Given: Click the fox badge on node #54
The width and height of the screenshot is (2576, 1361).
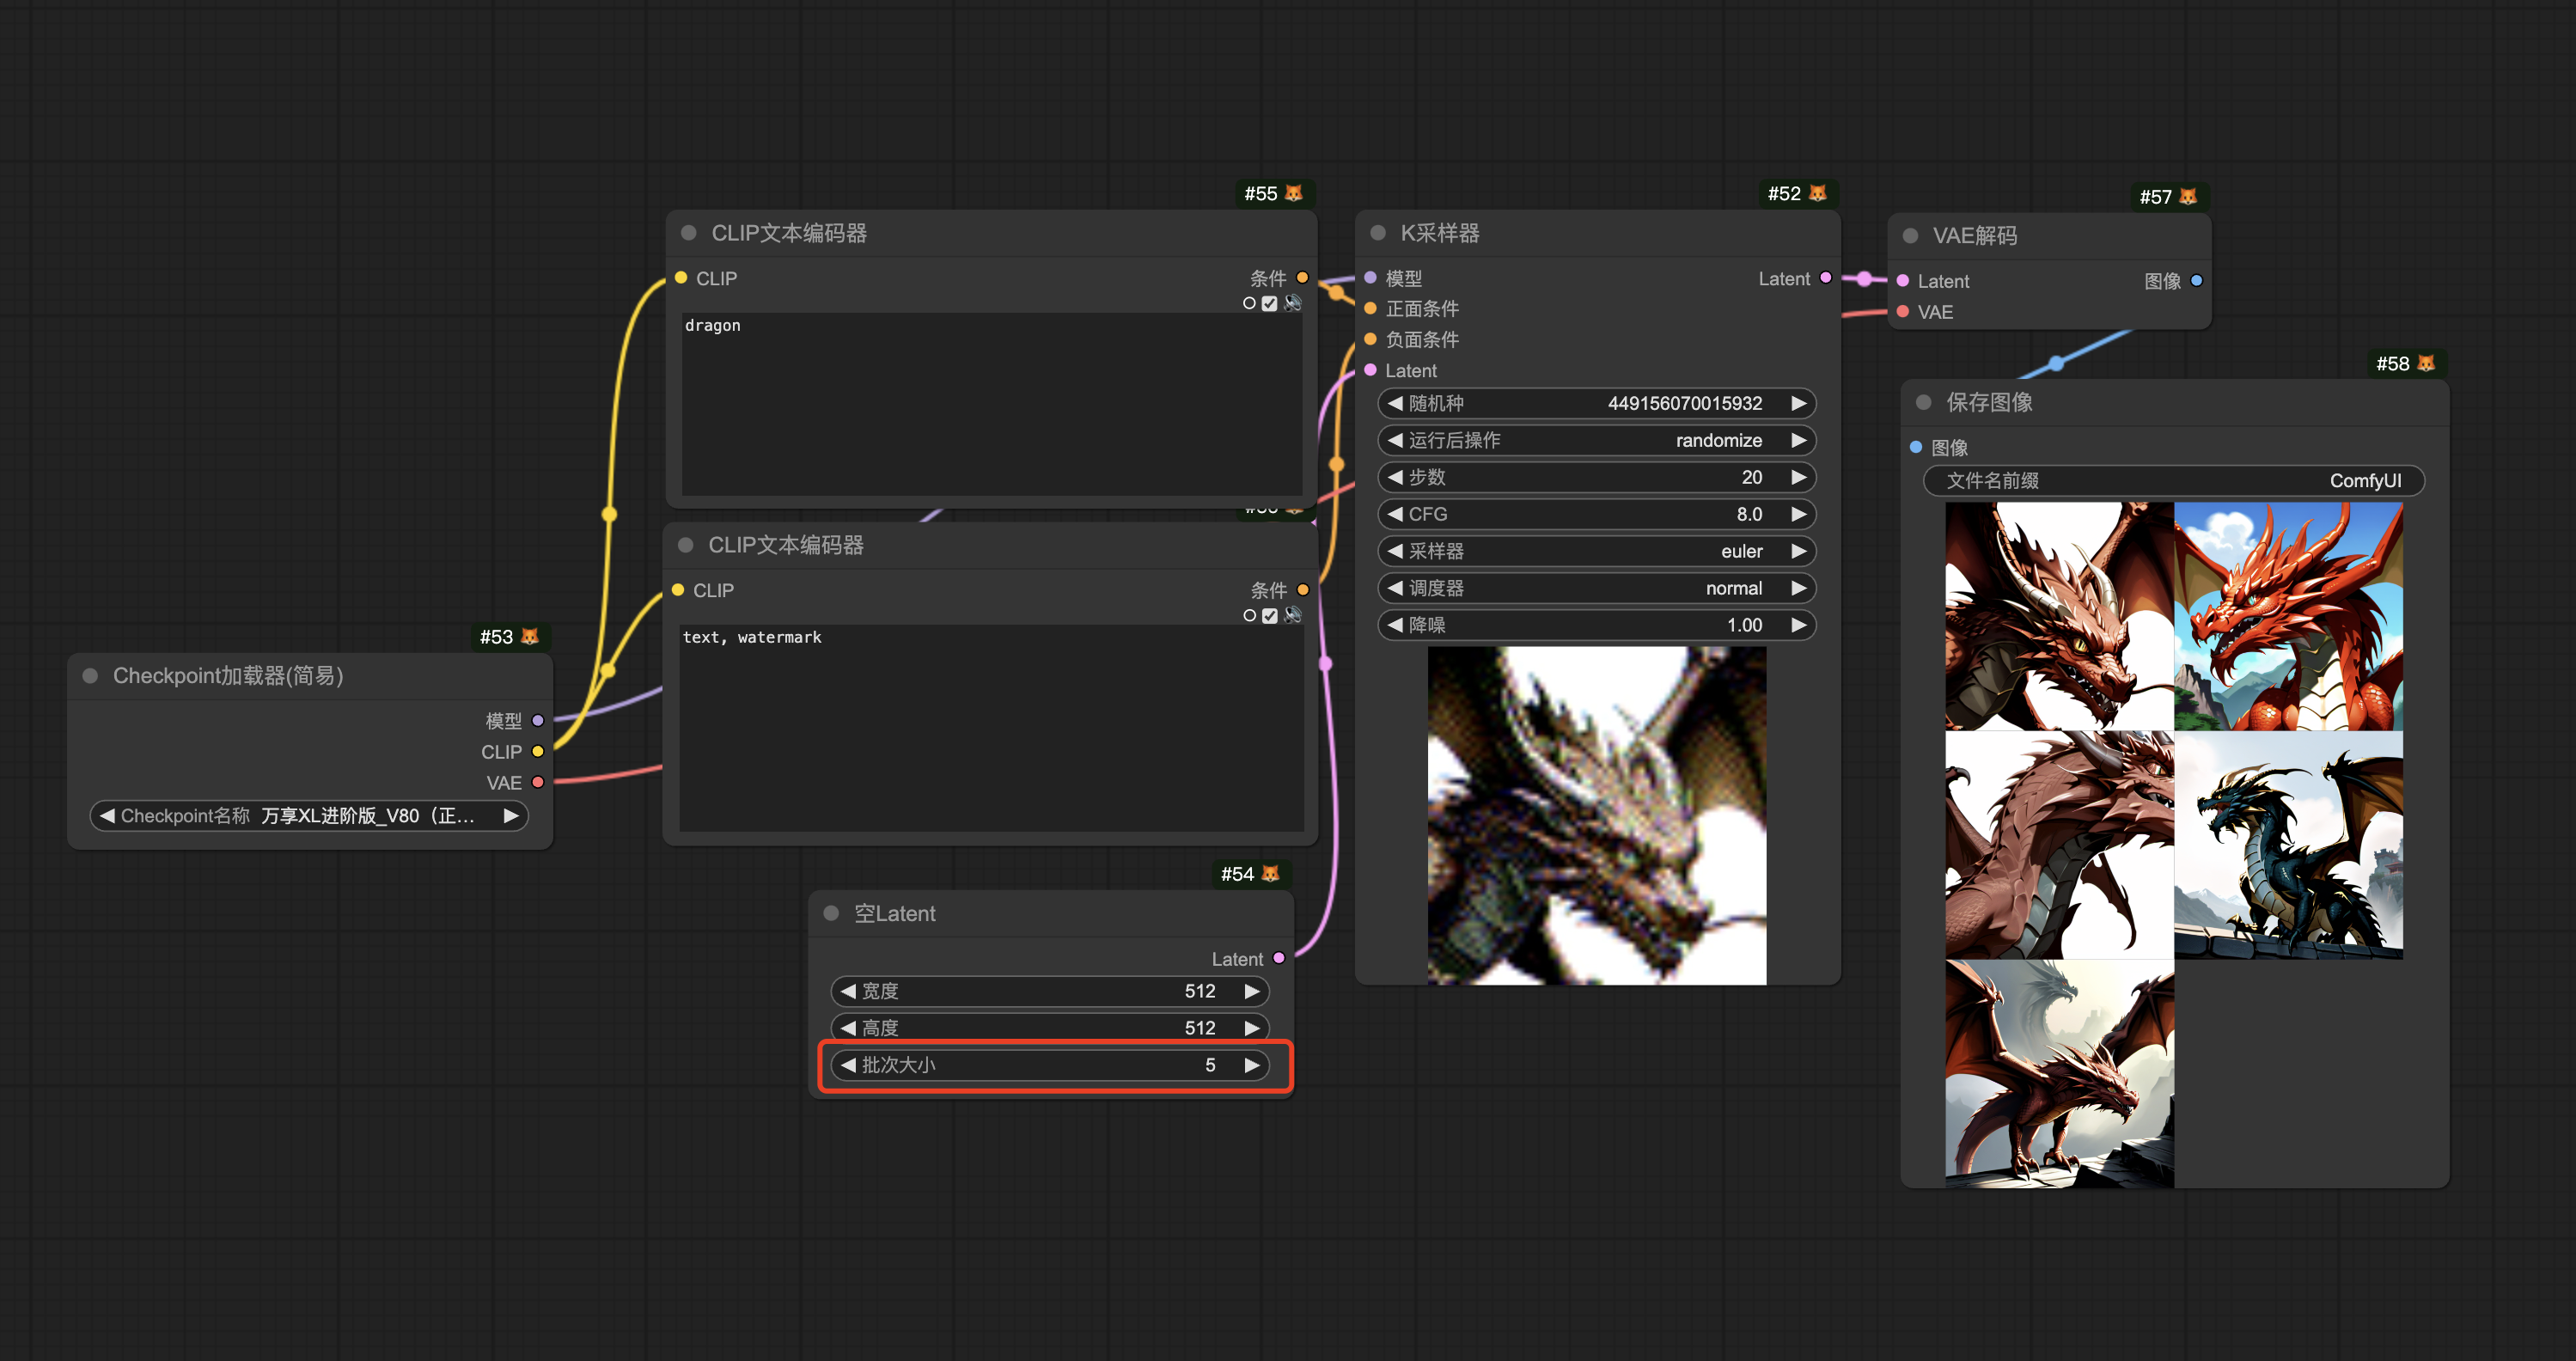Looking at the screenshot, I should (x=1270, y=873).
